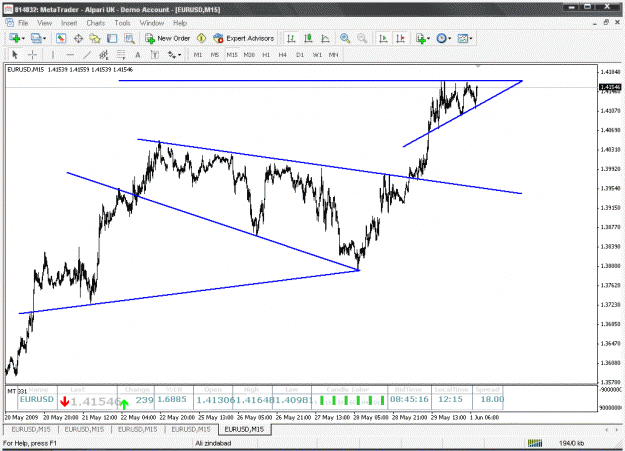Click the 'Ali zindabad' profile status text

tap(213, 443)
